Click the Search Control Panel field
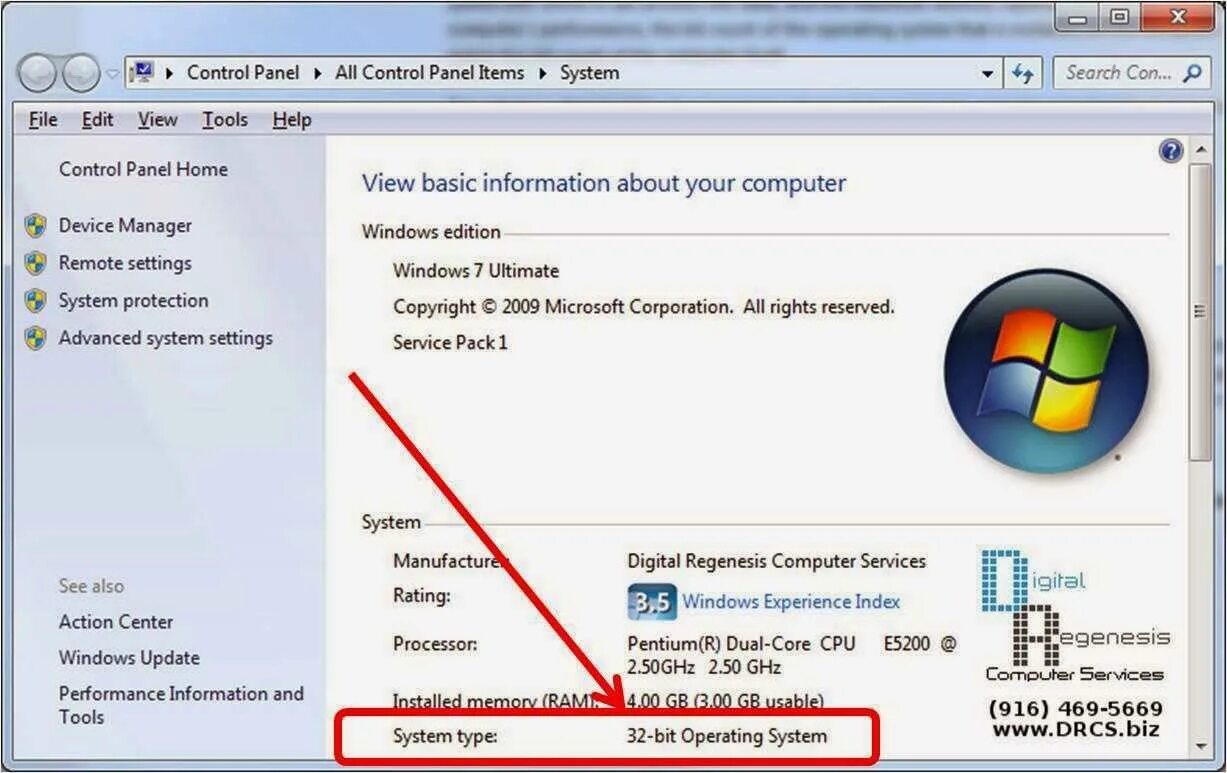Viewport: 1227px width, 773px height. coord(1117,73)
